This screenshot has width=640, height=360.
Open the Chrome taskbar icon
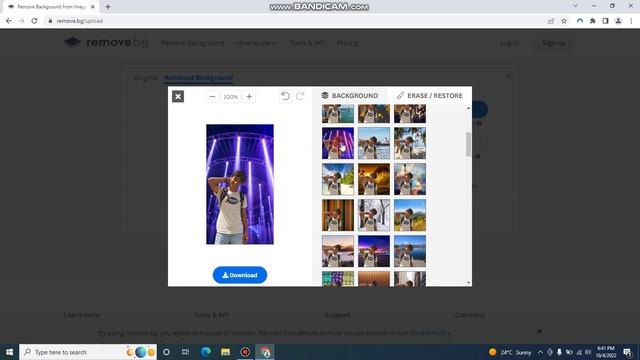[x=265, y=352]
